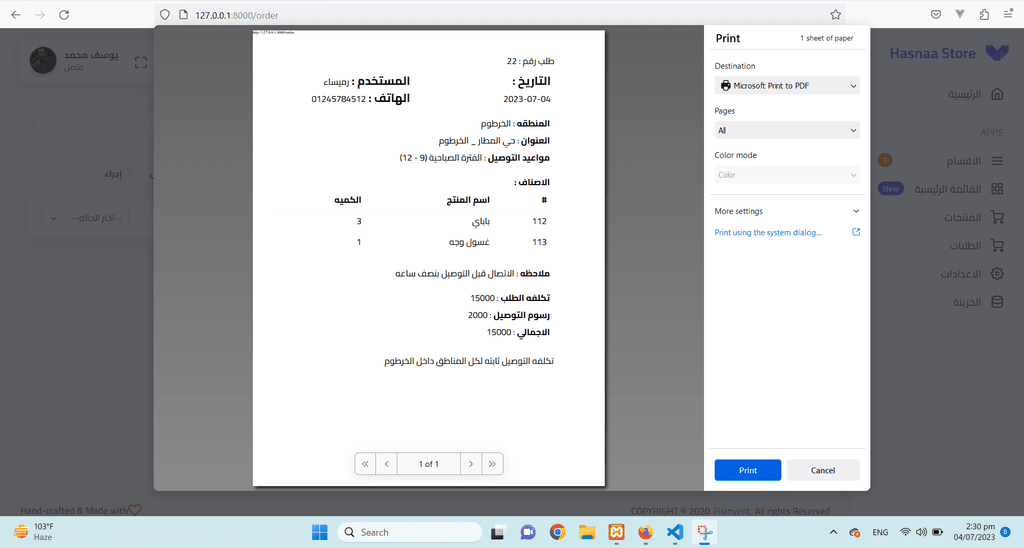
Task: Open the clock showing 2:30 pm
Action: [974, 532]
